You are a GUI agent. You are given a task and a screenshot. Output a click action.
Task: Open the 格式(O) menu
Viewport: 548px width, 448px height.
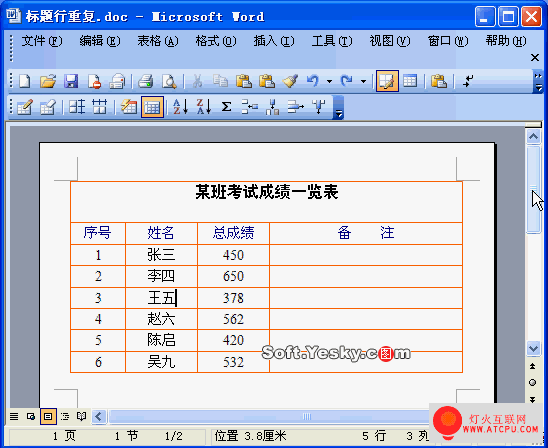tap(216, 41)
